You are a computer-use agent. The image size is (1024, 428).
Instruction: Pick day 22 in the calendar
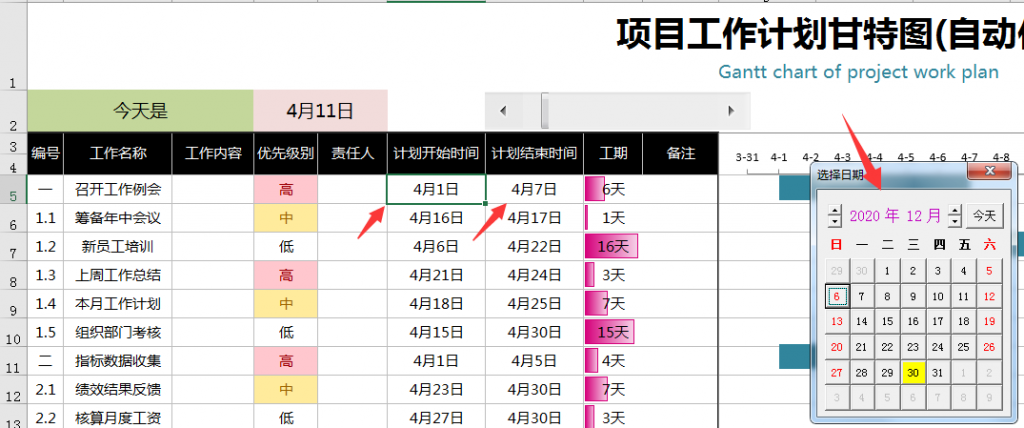coord(888,347)
